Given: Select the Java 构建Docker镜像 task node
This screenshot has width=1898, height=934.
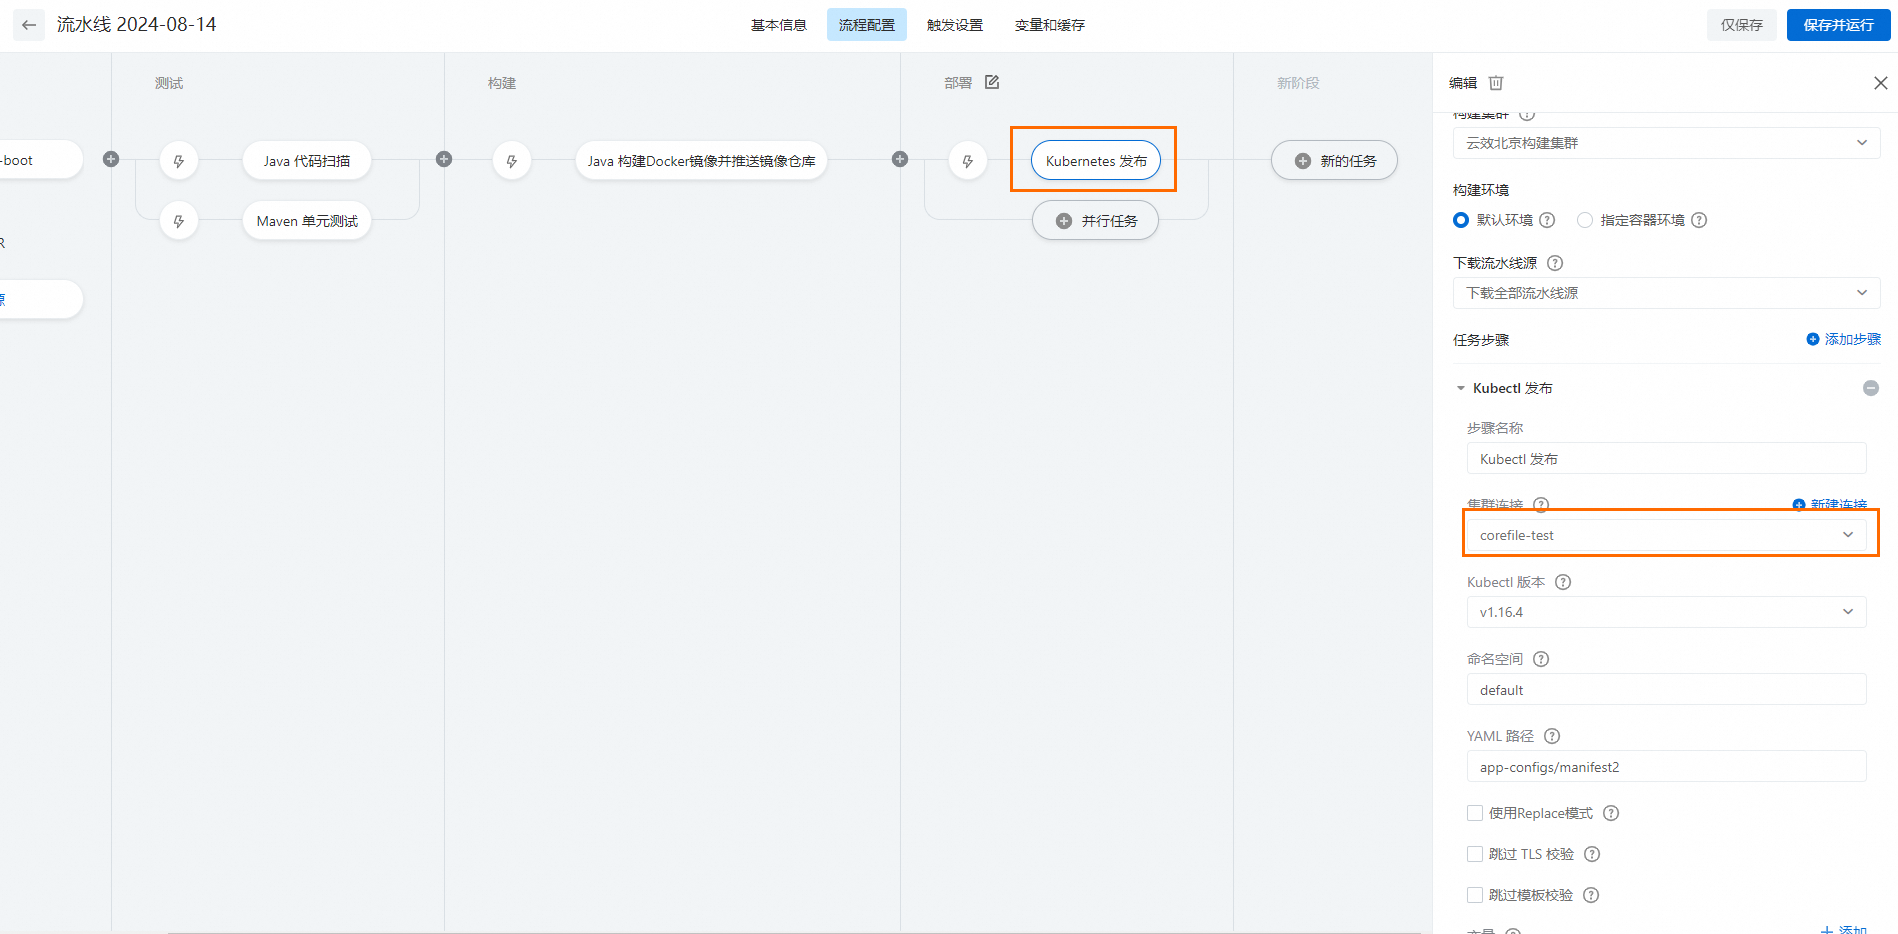Looking at the screenshot, I should [x=701, y=160].
